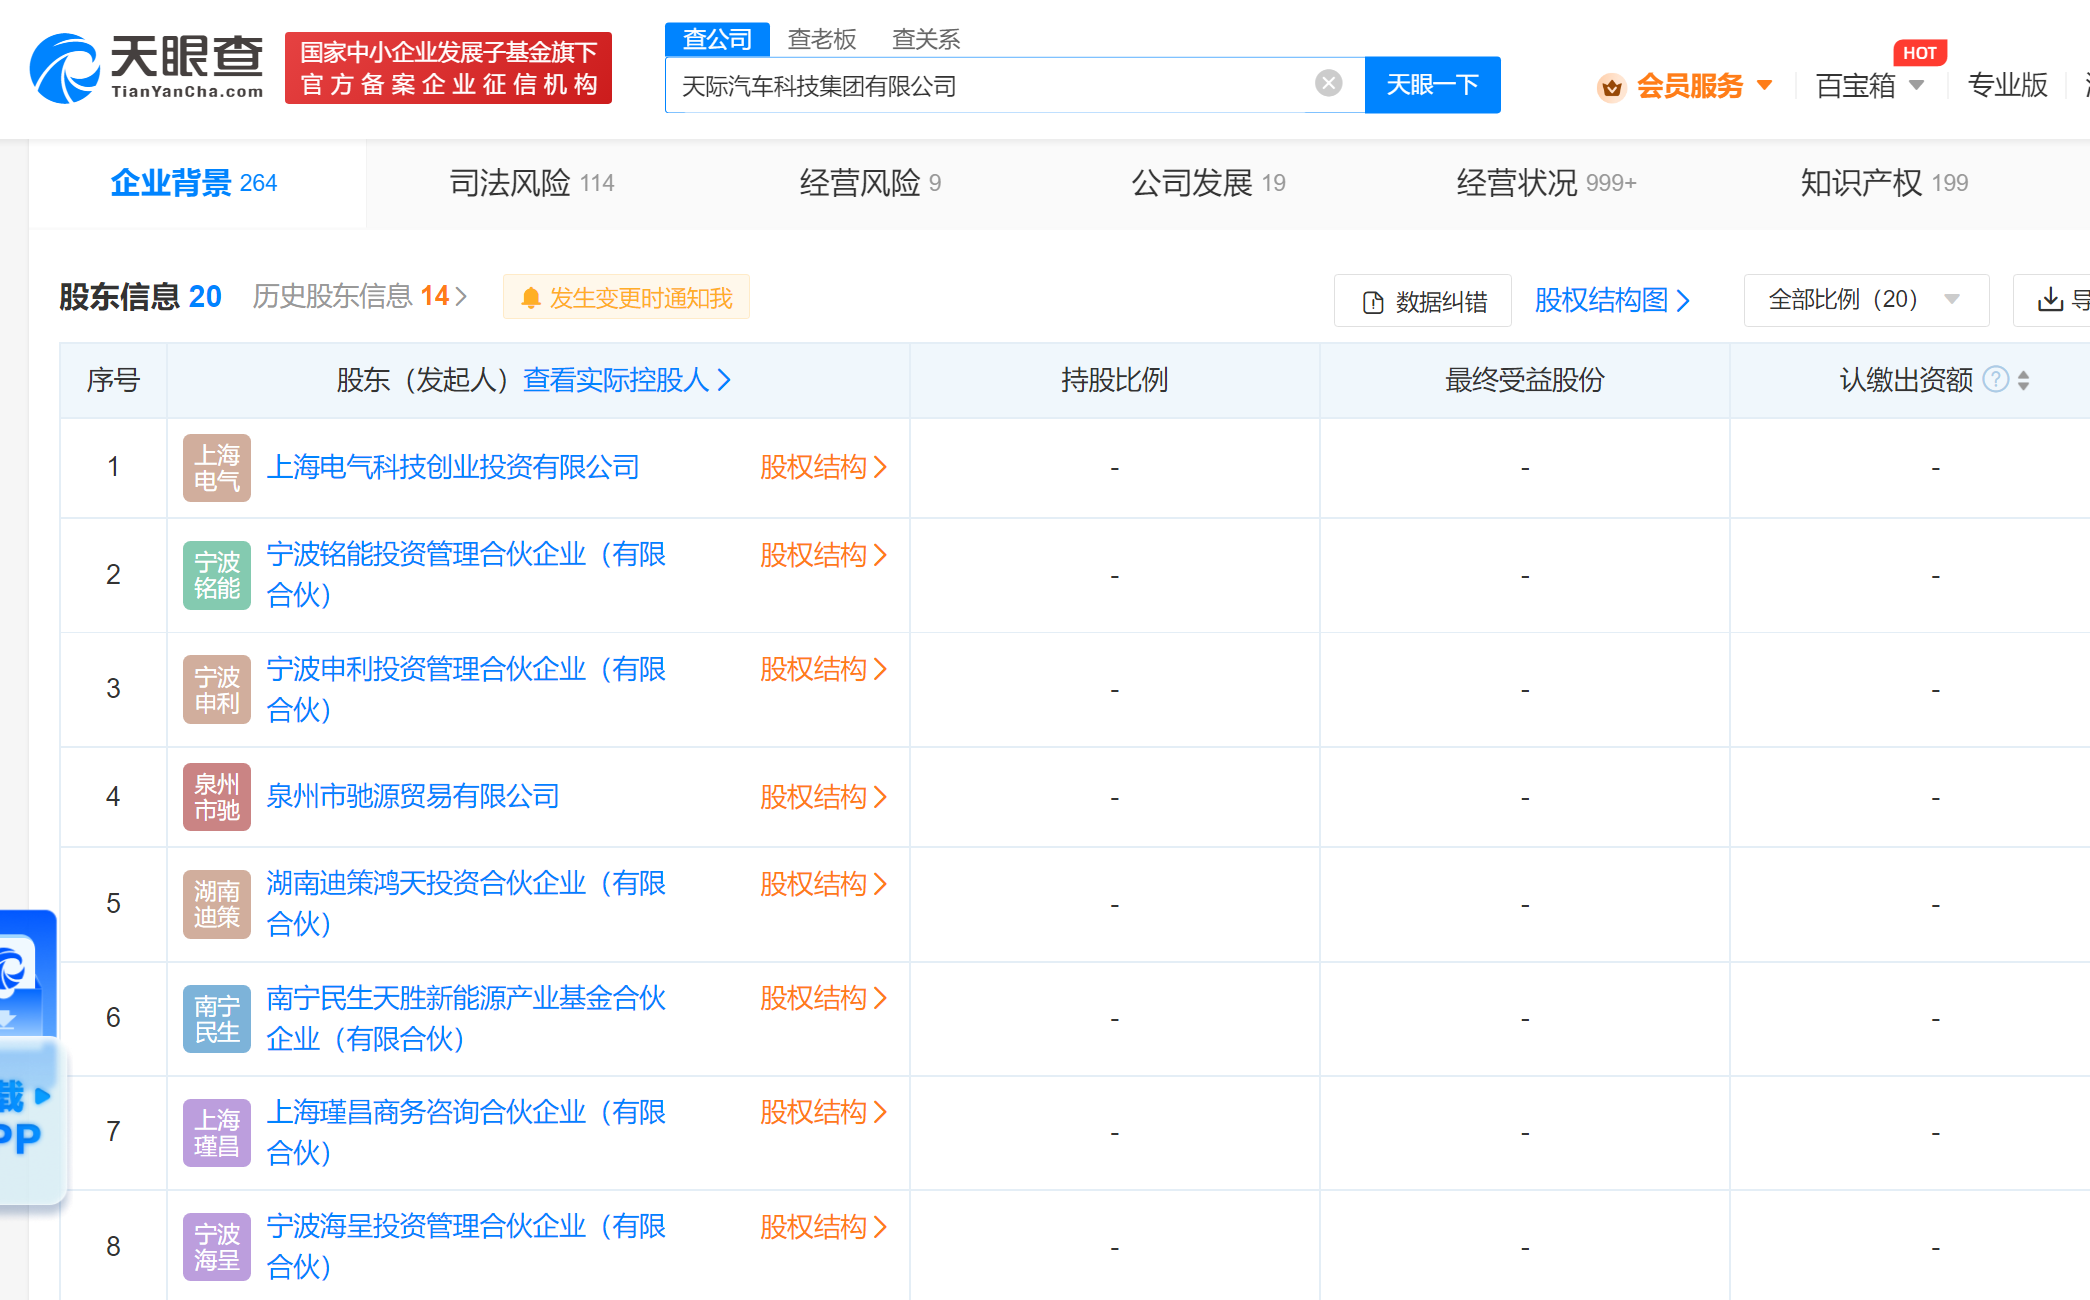
Task: Select the 司法风险 114 tab
Action: click(x=532, y=183)
